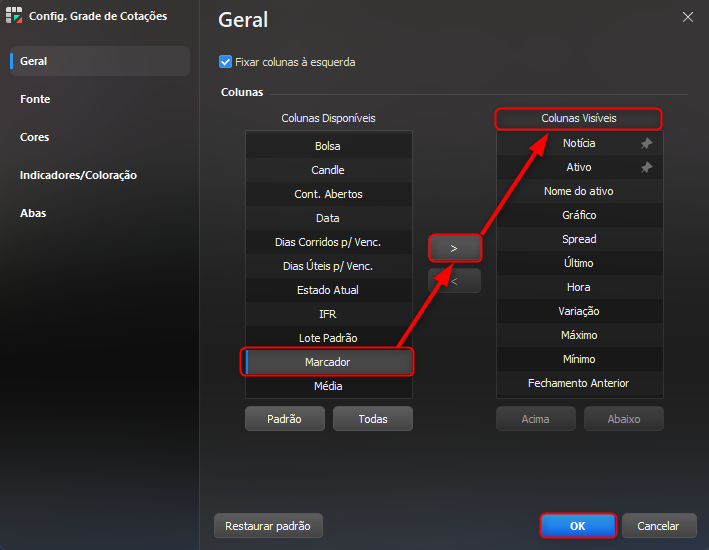This screenshot has width=709, height=550.
Task: Open the Geral settings section
Action: click(100, 61)
